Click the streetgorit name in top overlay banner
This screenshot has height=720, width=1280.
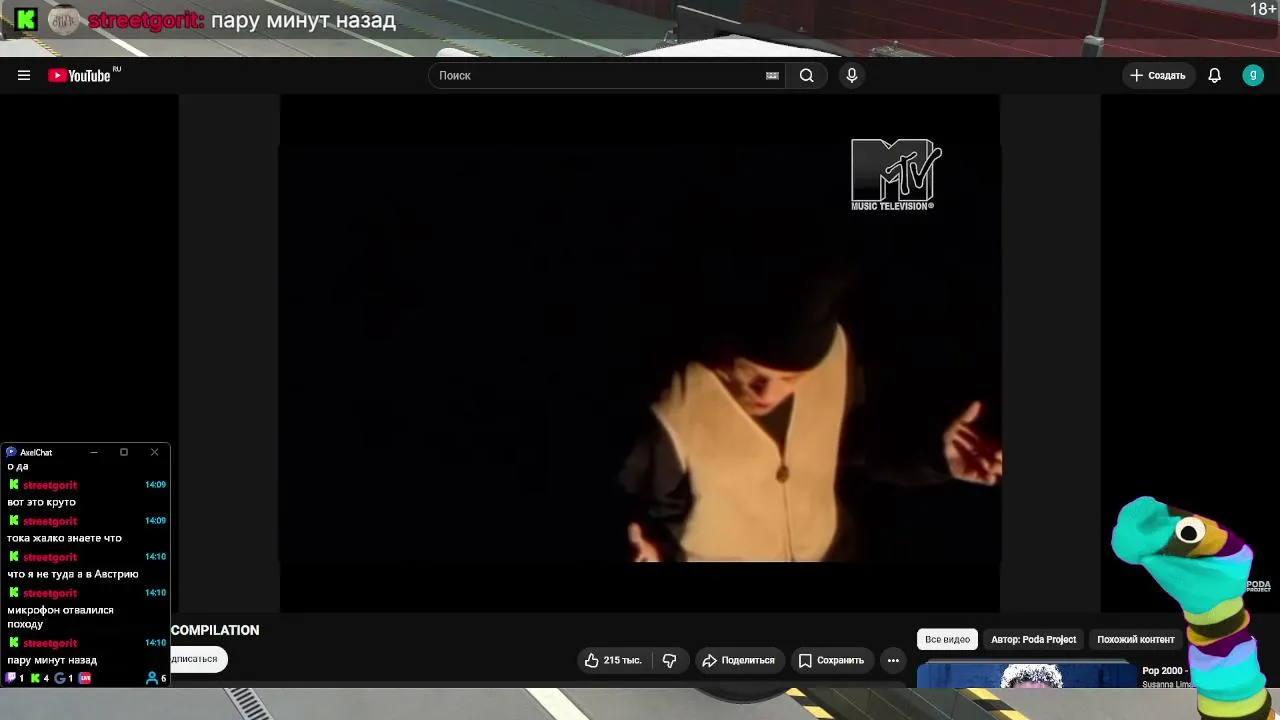146,20
